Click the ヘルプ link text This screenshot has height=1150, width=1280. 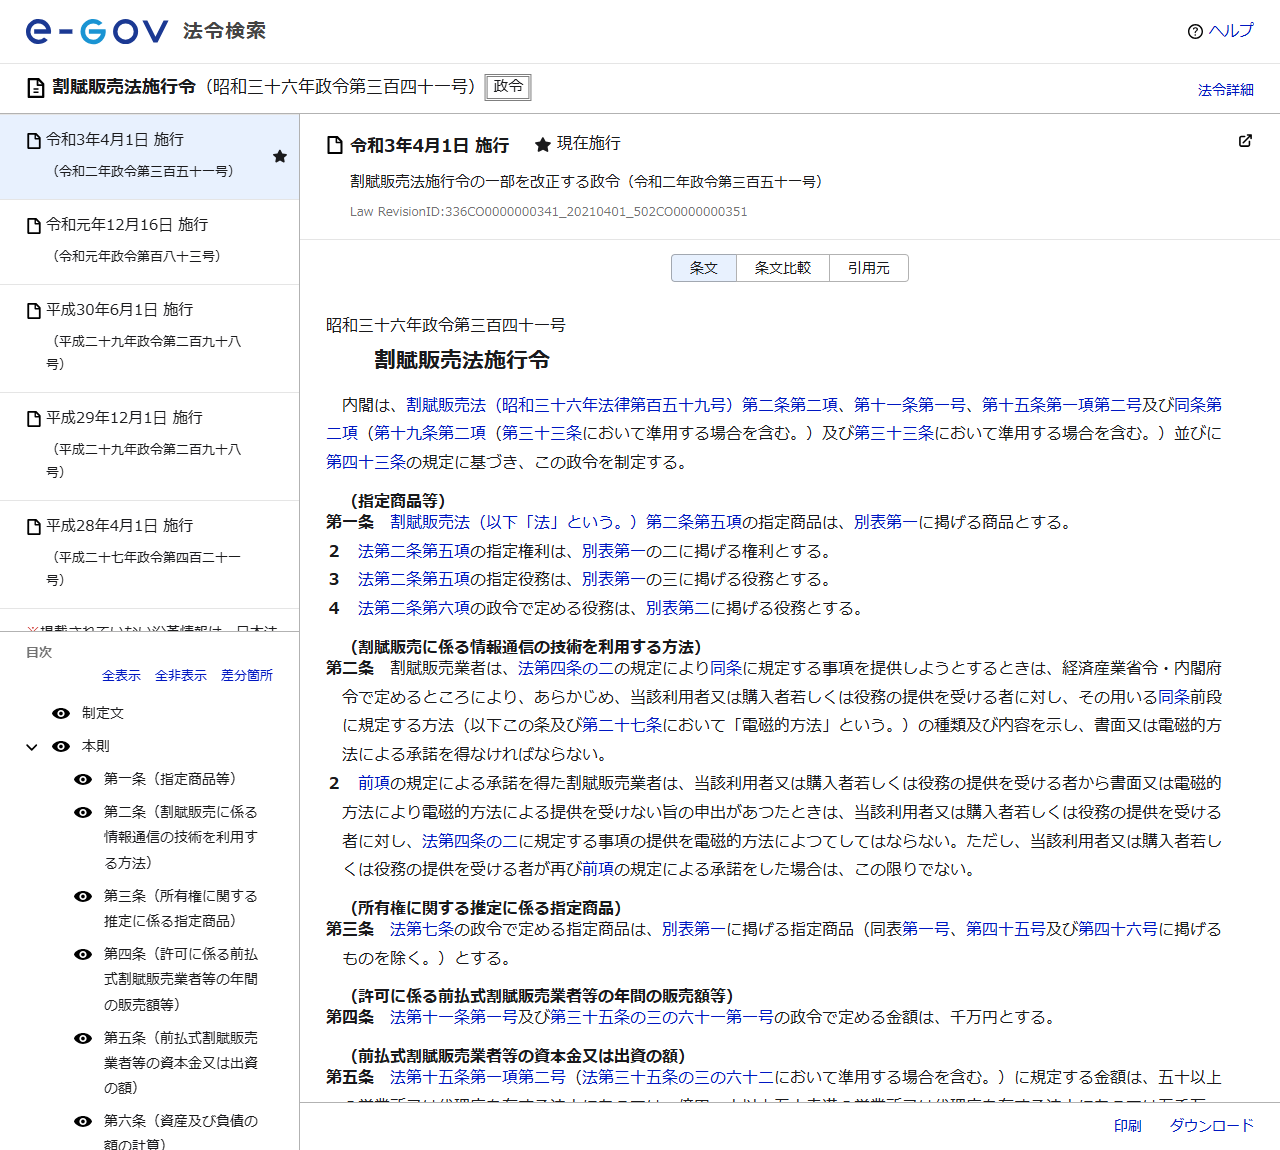tap(1231, 31)
